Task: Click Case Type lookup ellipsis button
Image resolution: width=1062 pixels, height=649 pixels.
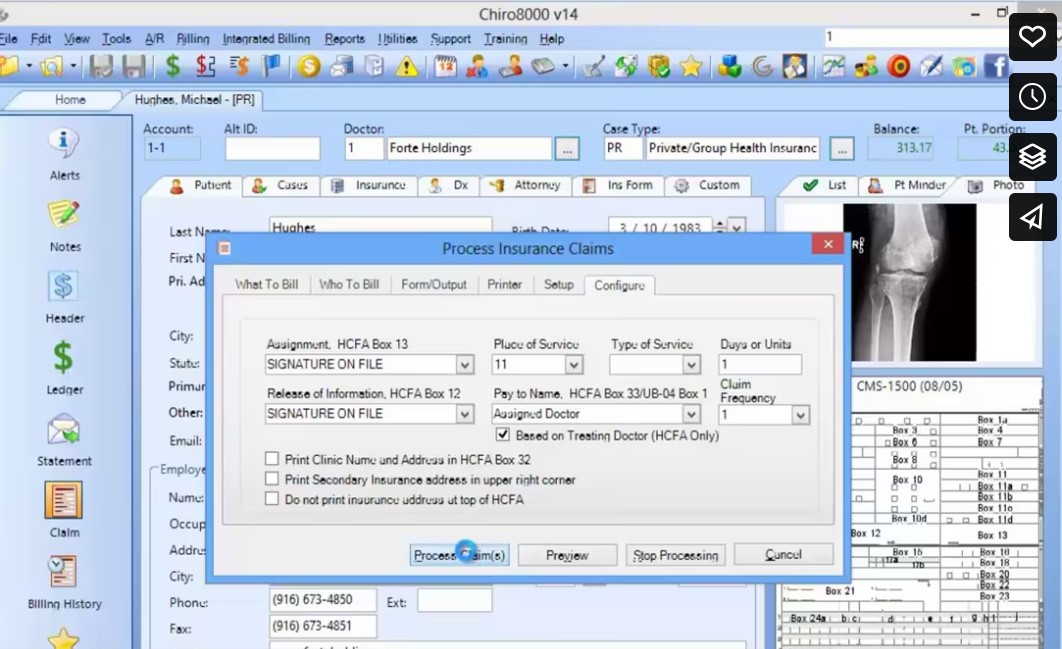Action: 842,148
